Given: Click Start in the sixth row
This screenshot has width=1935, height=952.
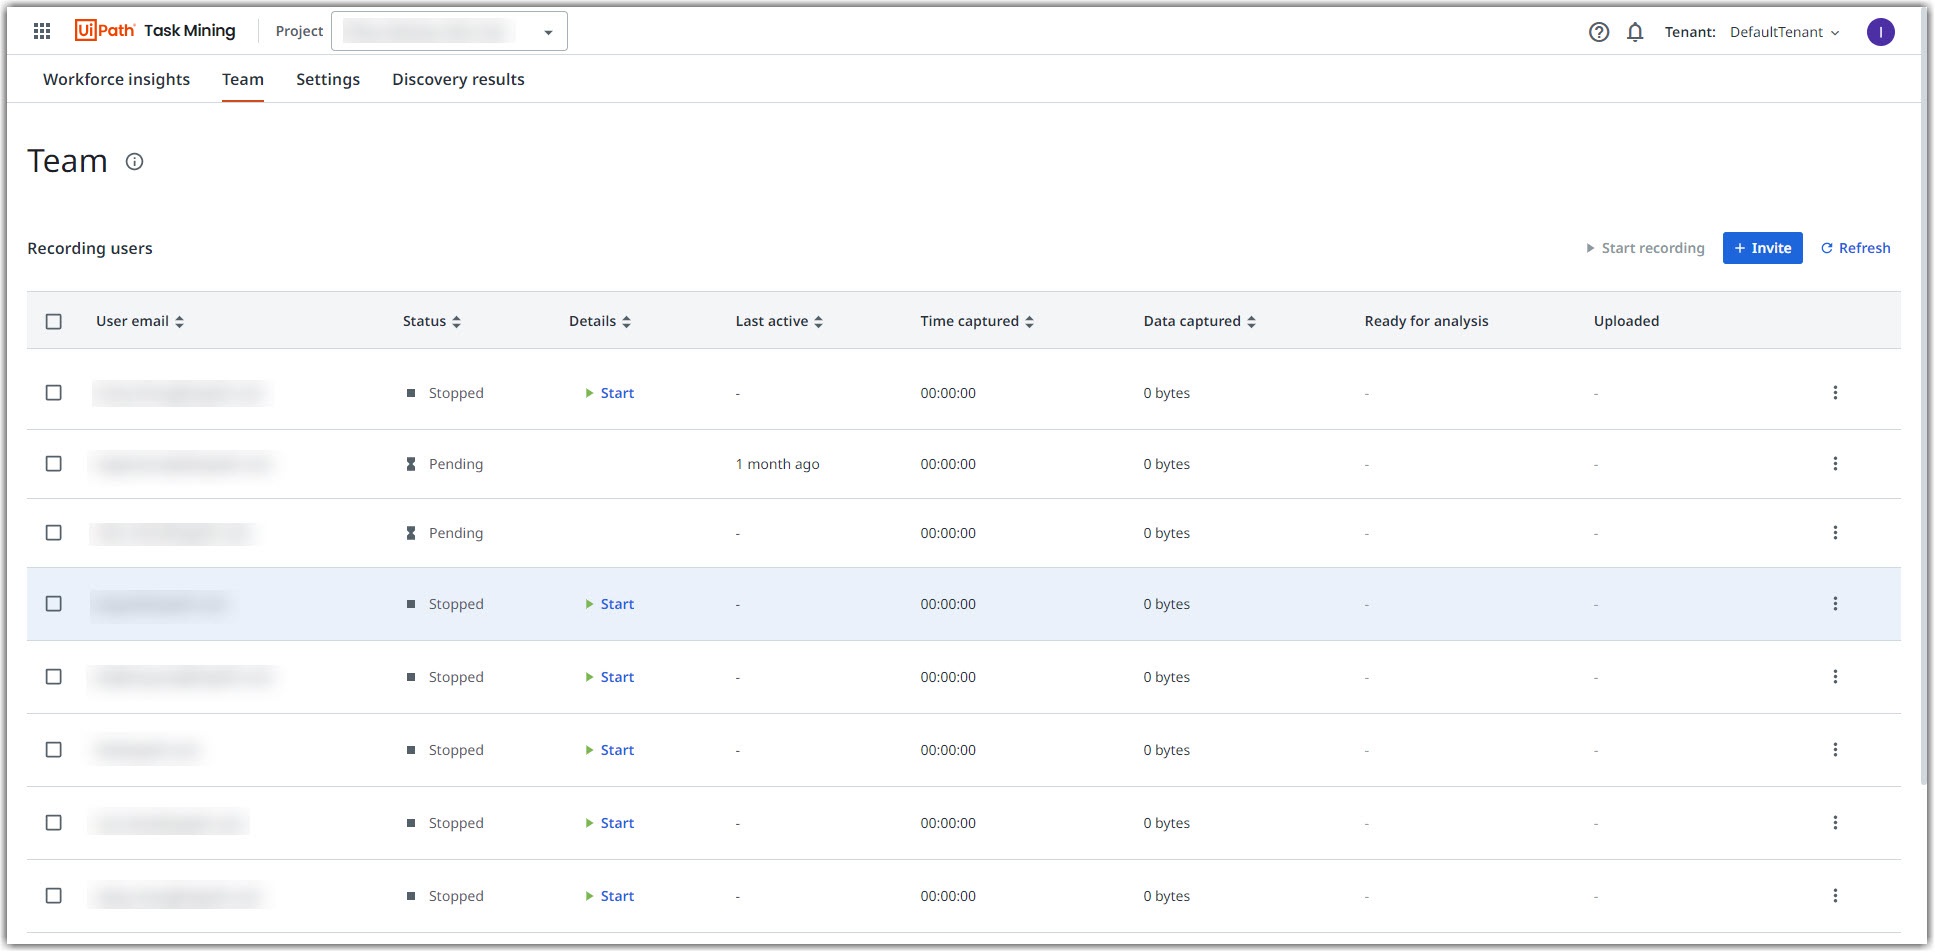Looking at the screenshot, I should pos(610,750).
